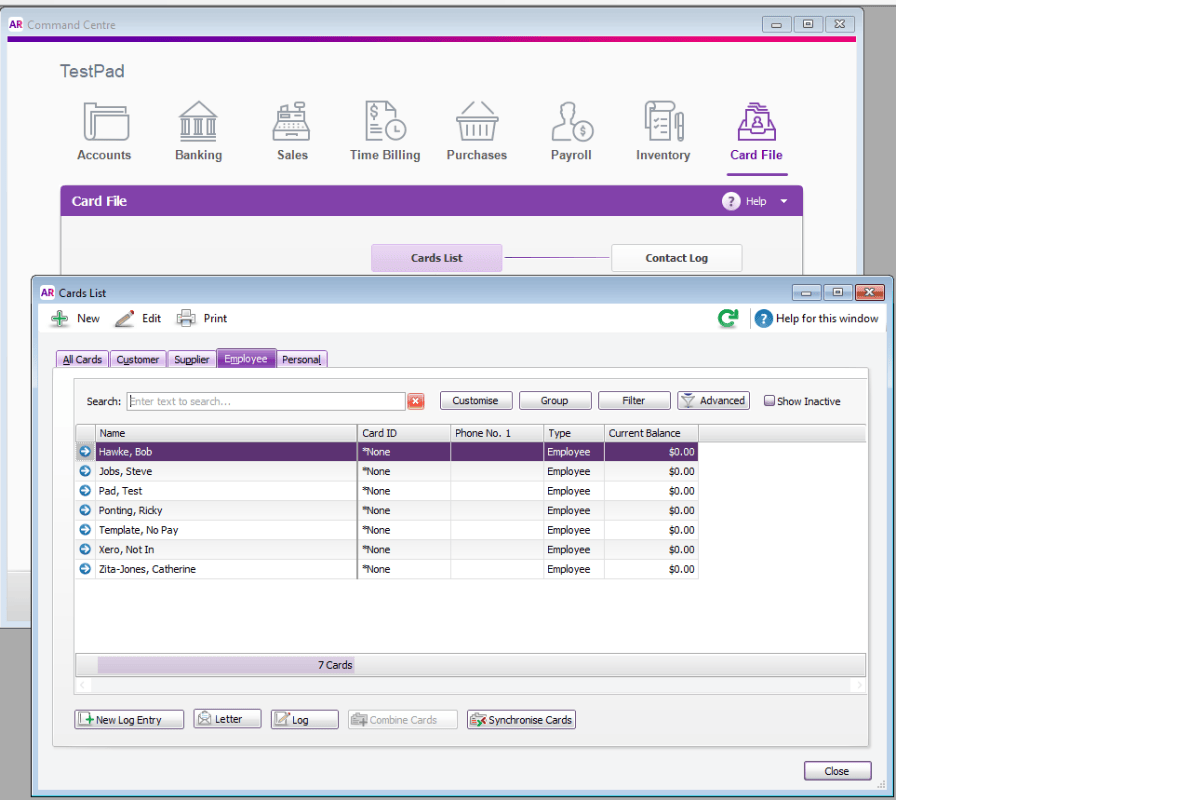Click the Letter button

pos(227,718)
